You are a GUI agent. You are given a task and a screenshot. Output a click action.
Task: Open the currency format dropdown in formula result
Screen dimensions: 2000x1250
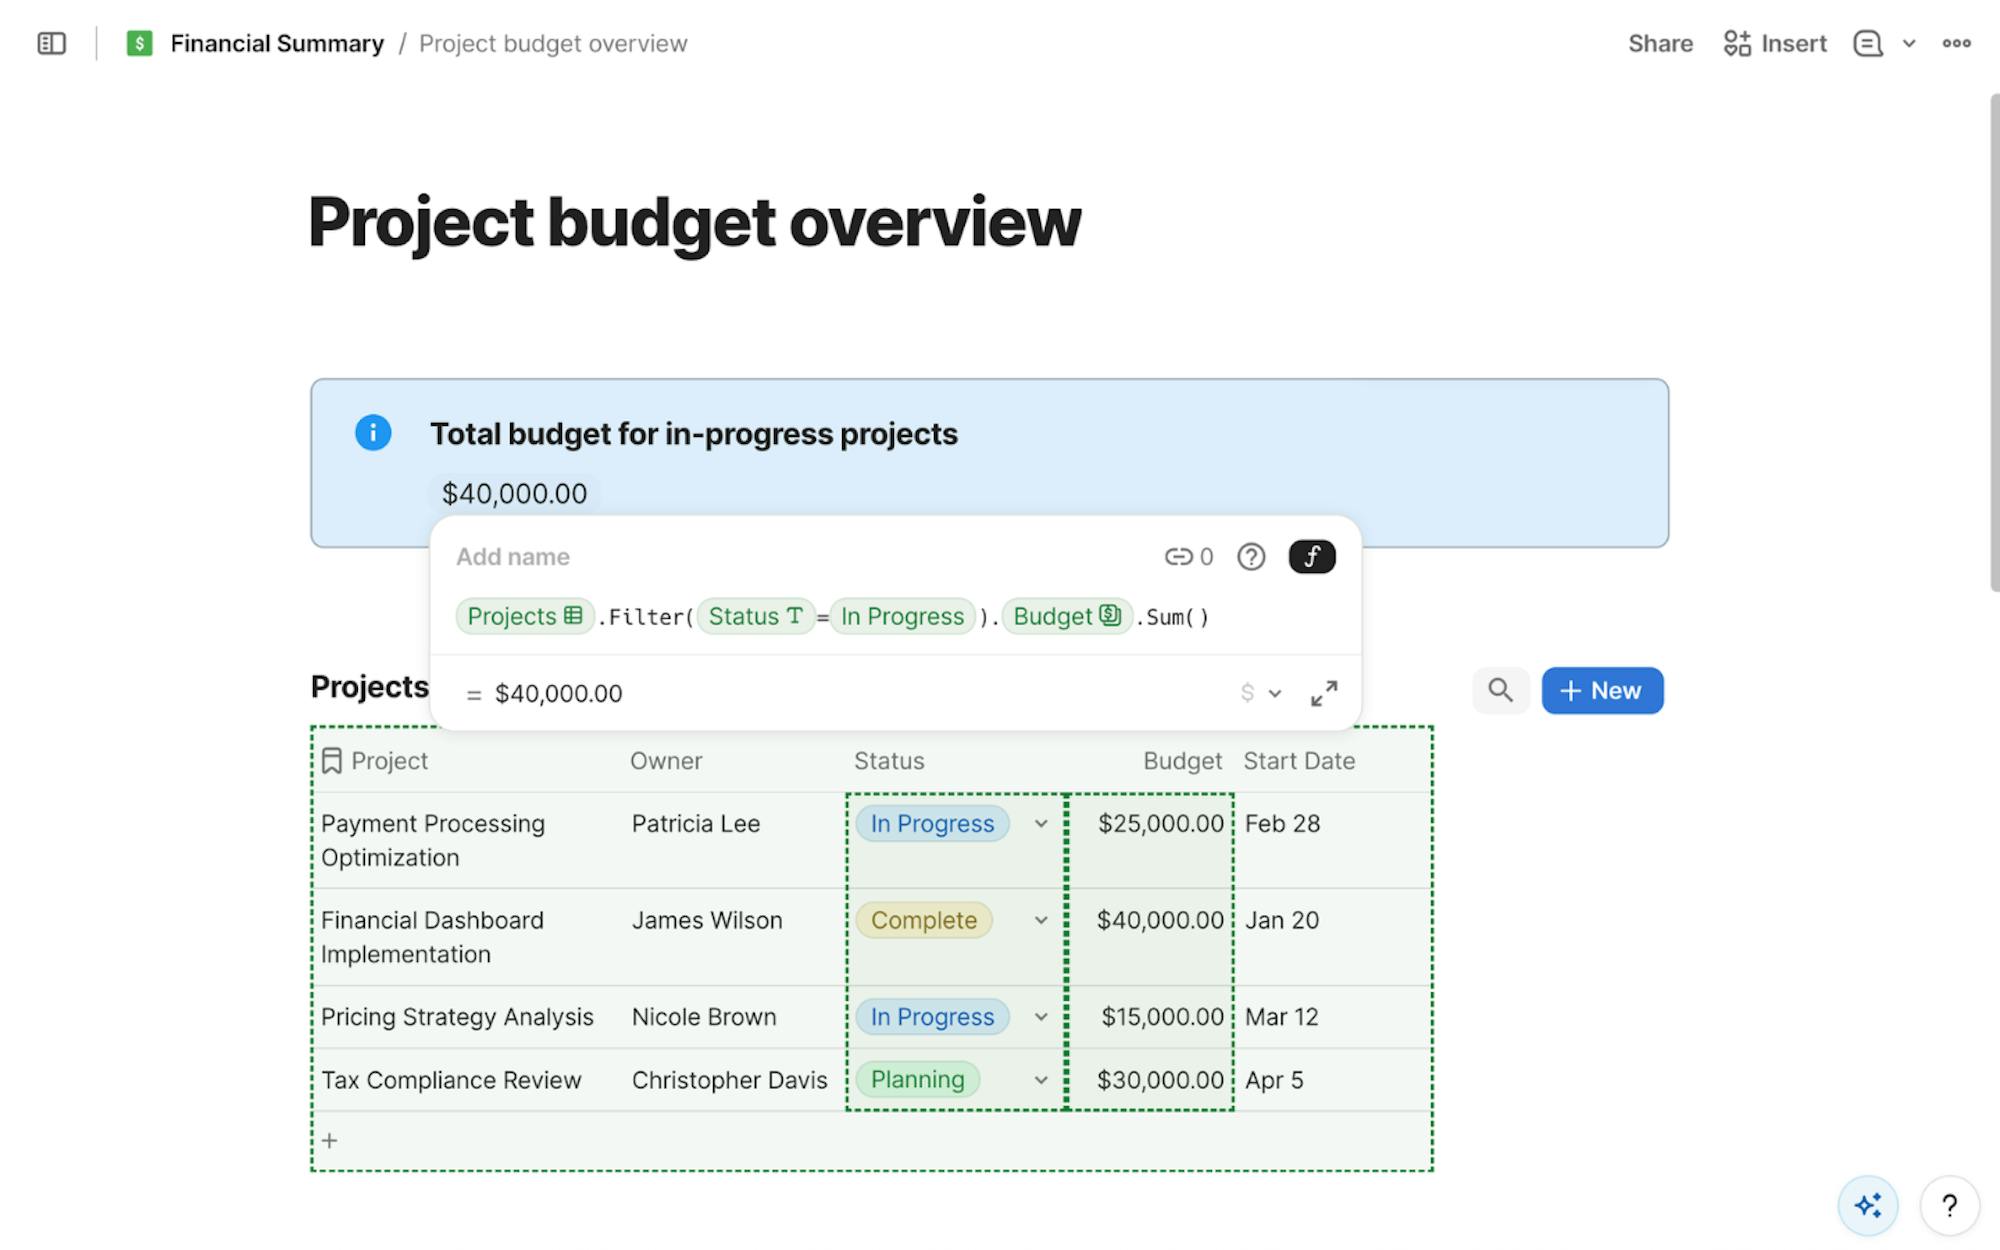tap(1260, 693)
